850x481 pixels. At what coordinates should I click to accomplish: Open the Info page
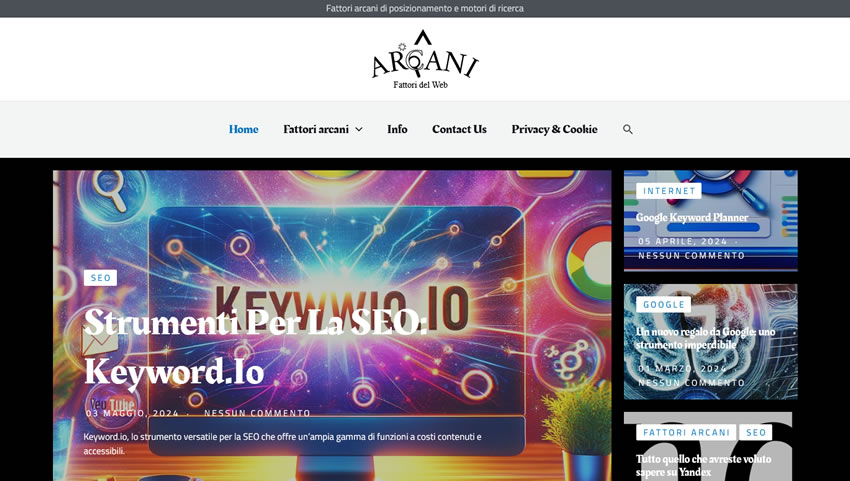tap(397, 129)
